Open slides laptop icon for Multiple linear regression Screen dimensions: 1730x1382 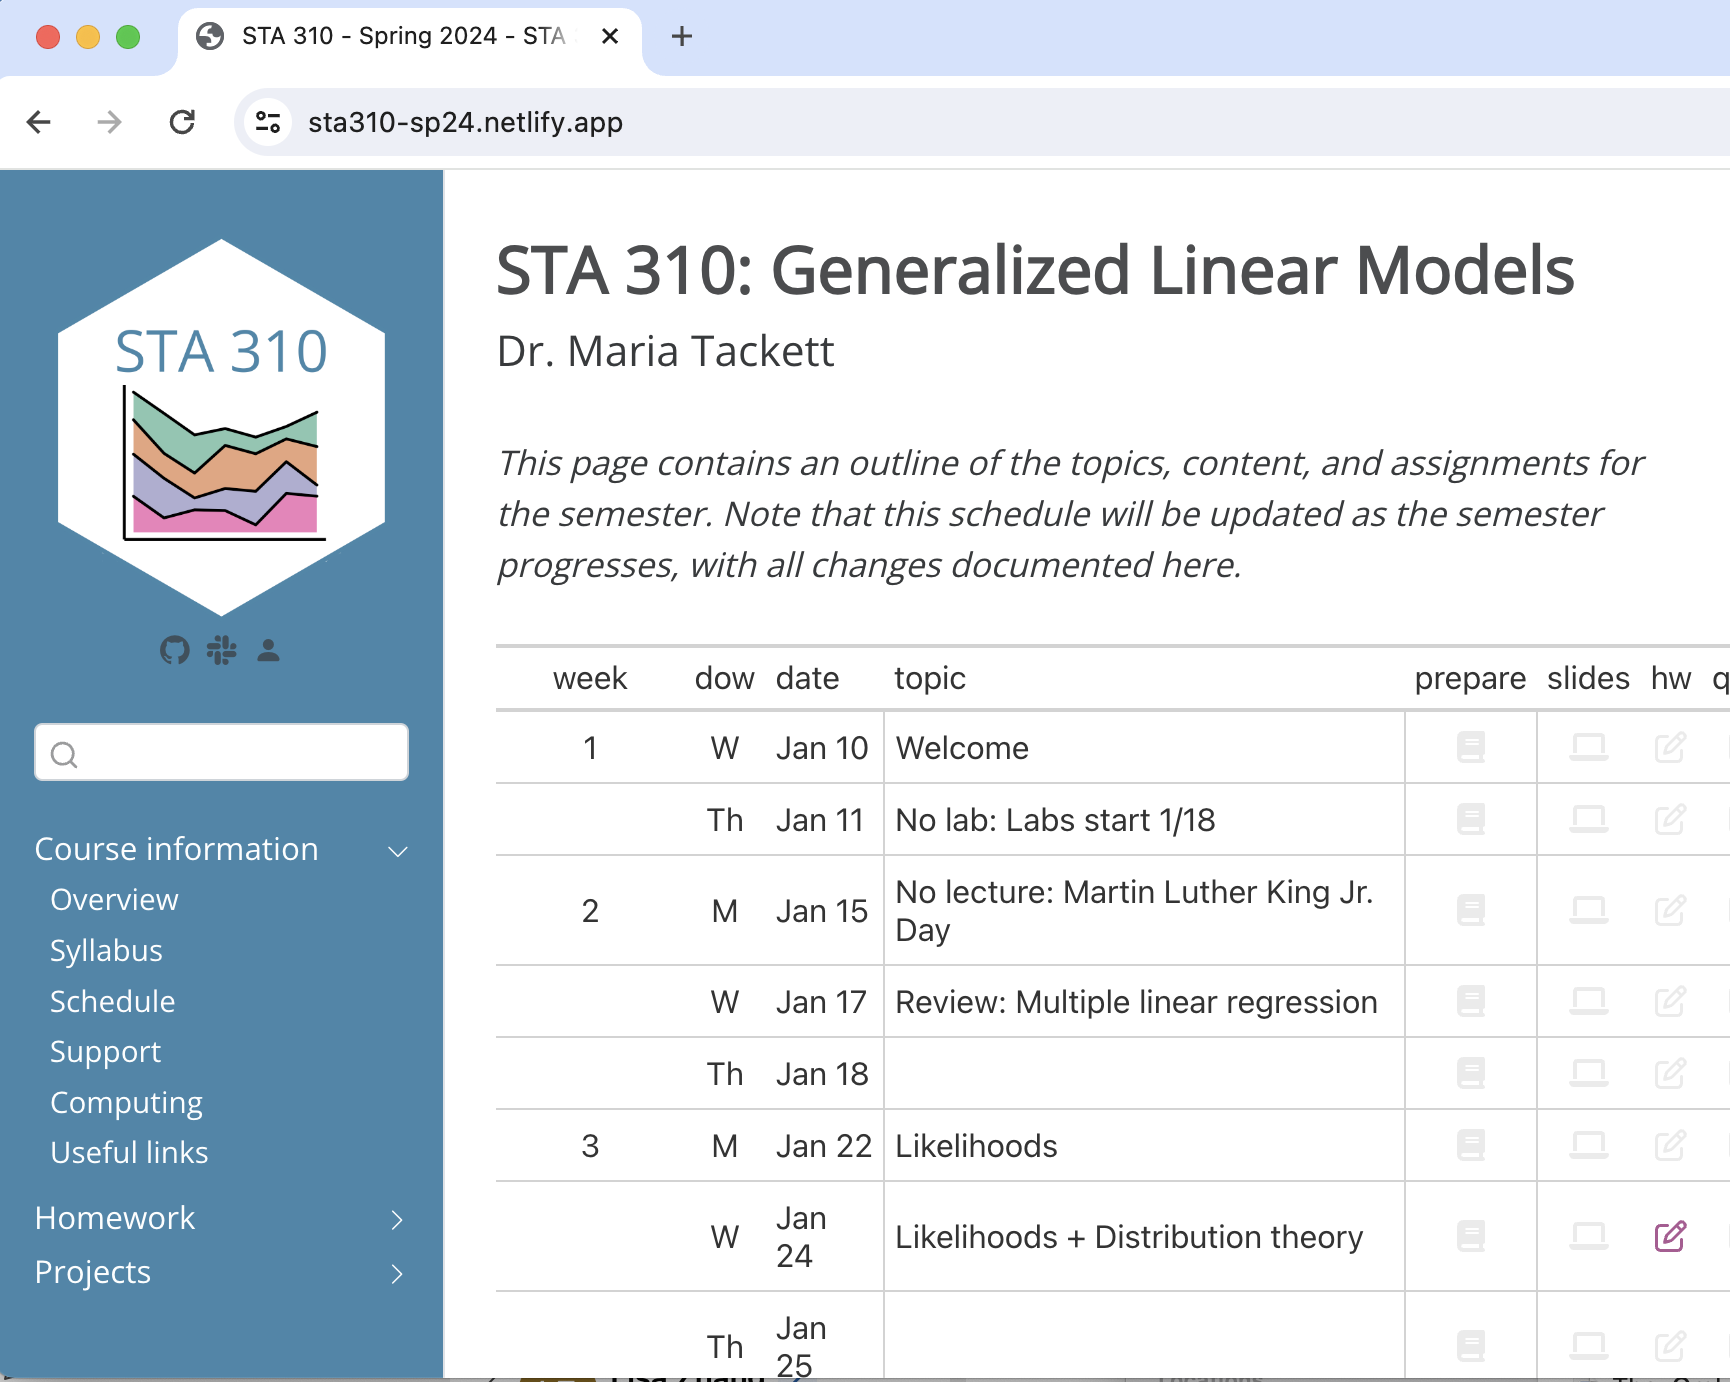tap(1589, 1001)
